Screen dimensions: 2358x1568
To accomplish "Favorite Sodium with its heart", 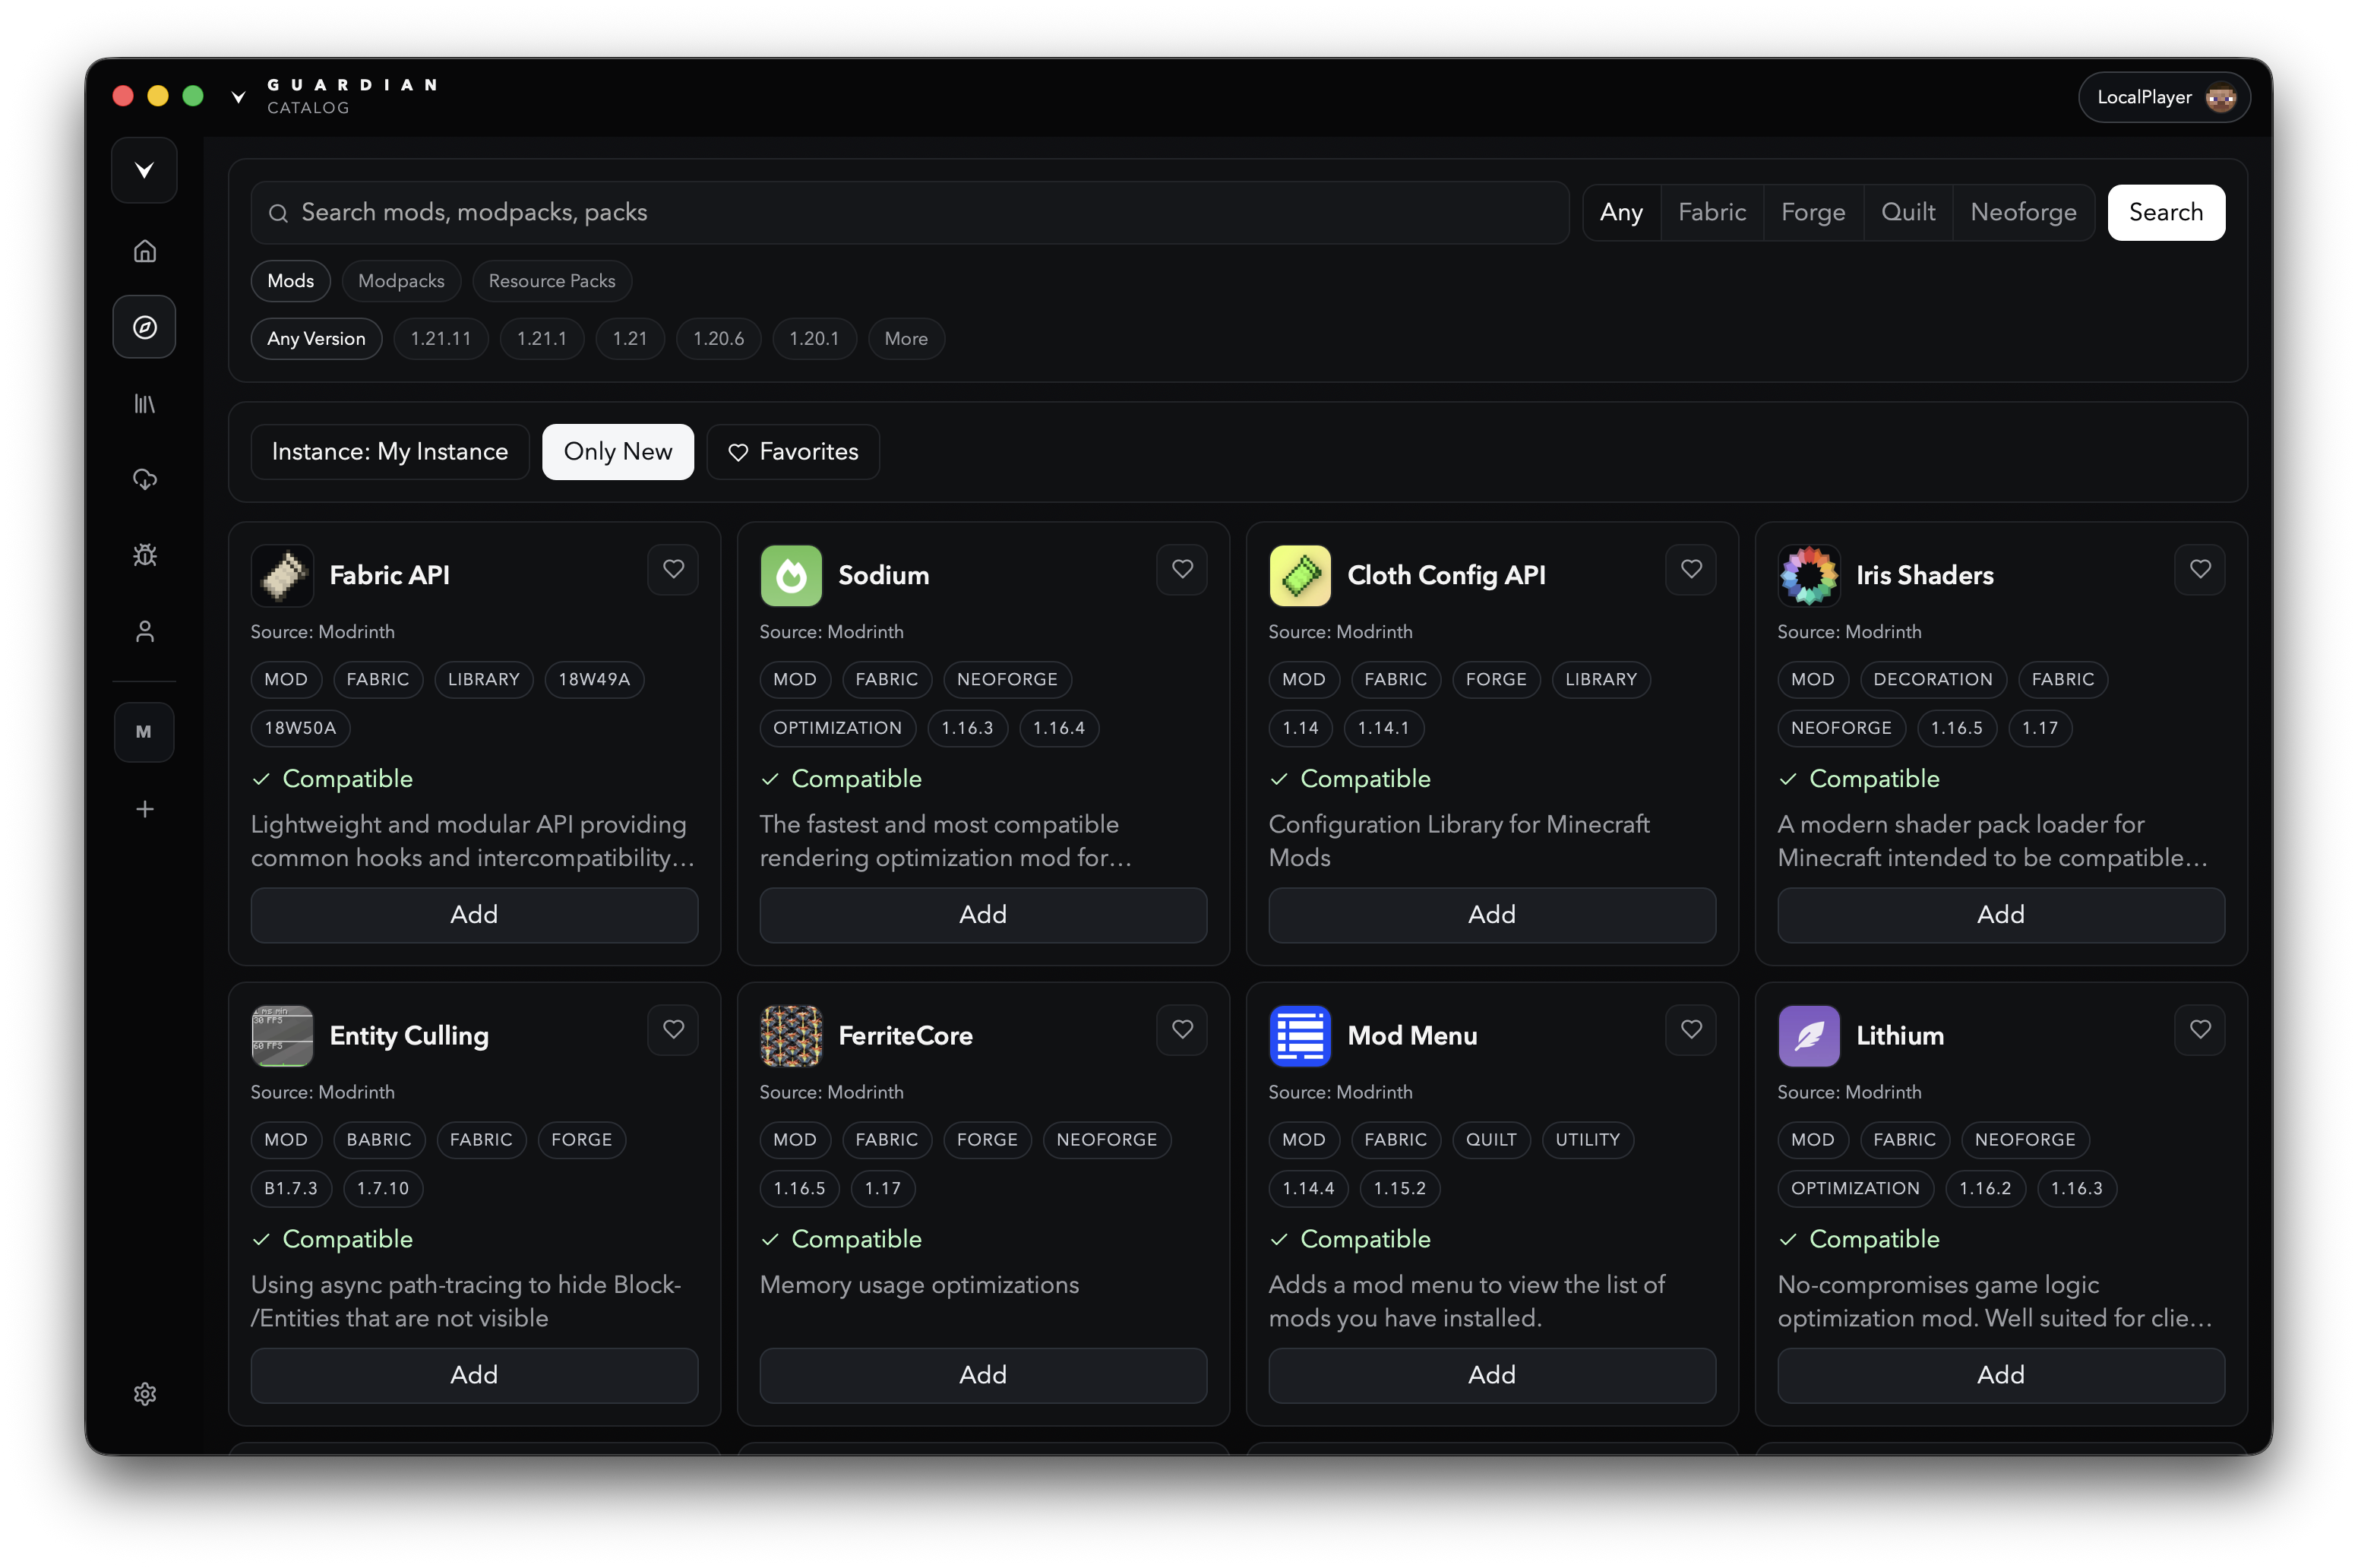I will pos(1182,570).
